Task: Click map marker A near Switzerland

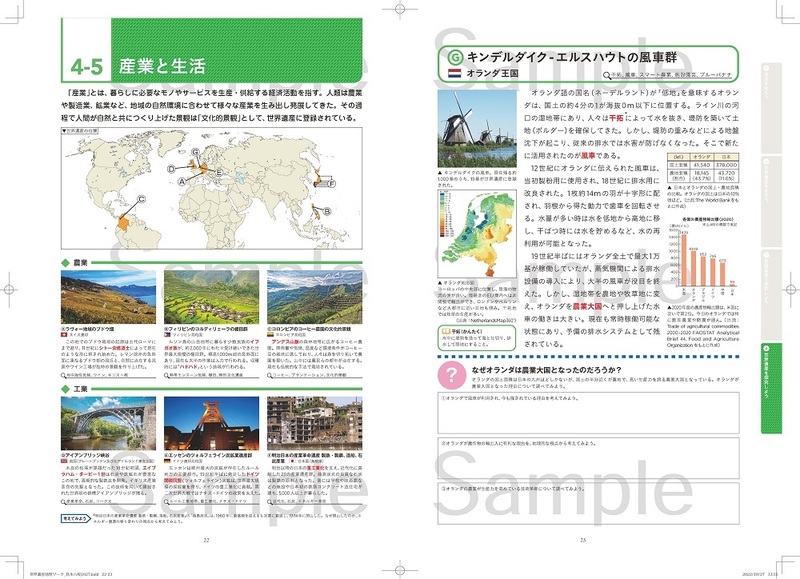Action: click(x=182, y=182)
